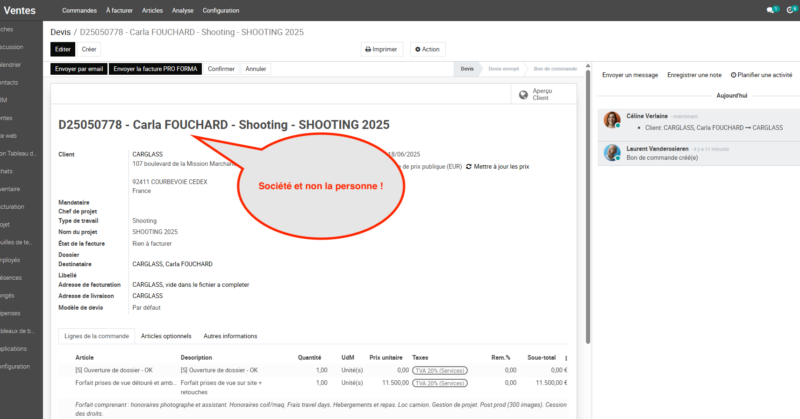Switch to the Autres informations tab
The width and height of the screenshot is (800, 419).
pos(230,335)
